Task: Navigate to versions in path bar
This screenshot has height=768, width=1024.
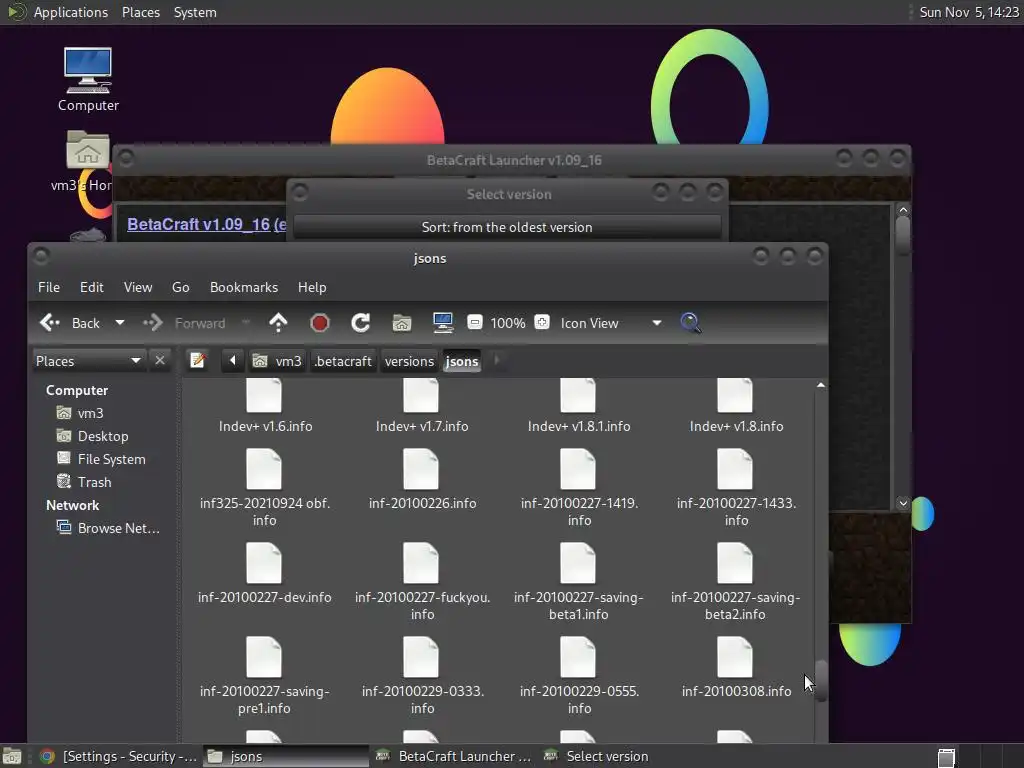Action: (x=409, y=361)
